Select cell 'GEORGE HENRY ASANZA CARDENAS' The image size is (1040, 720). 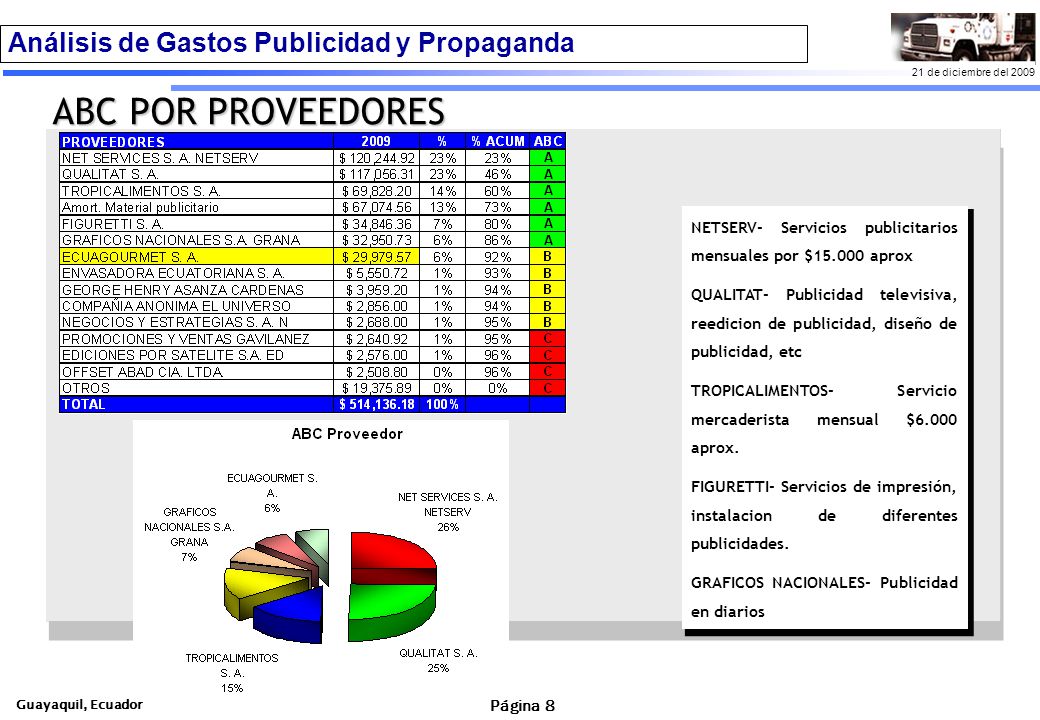[x=196, y=290]
